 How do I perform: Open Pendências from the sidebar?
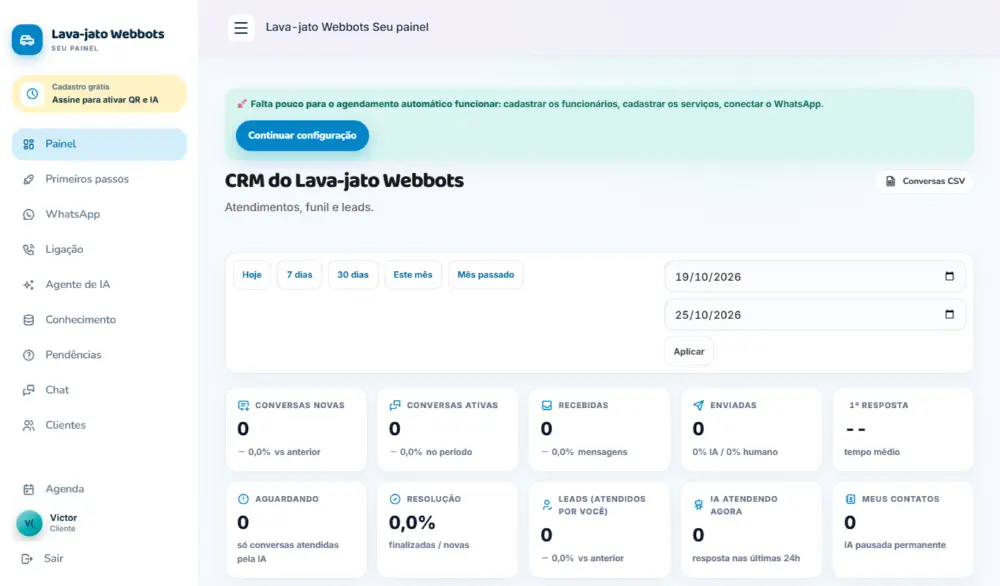pyautogui.click(x=99, y=355)
